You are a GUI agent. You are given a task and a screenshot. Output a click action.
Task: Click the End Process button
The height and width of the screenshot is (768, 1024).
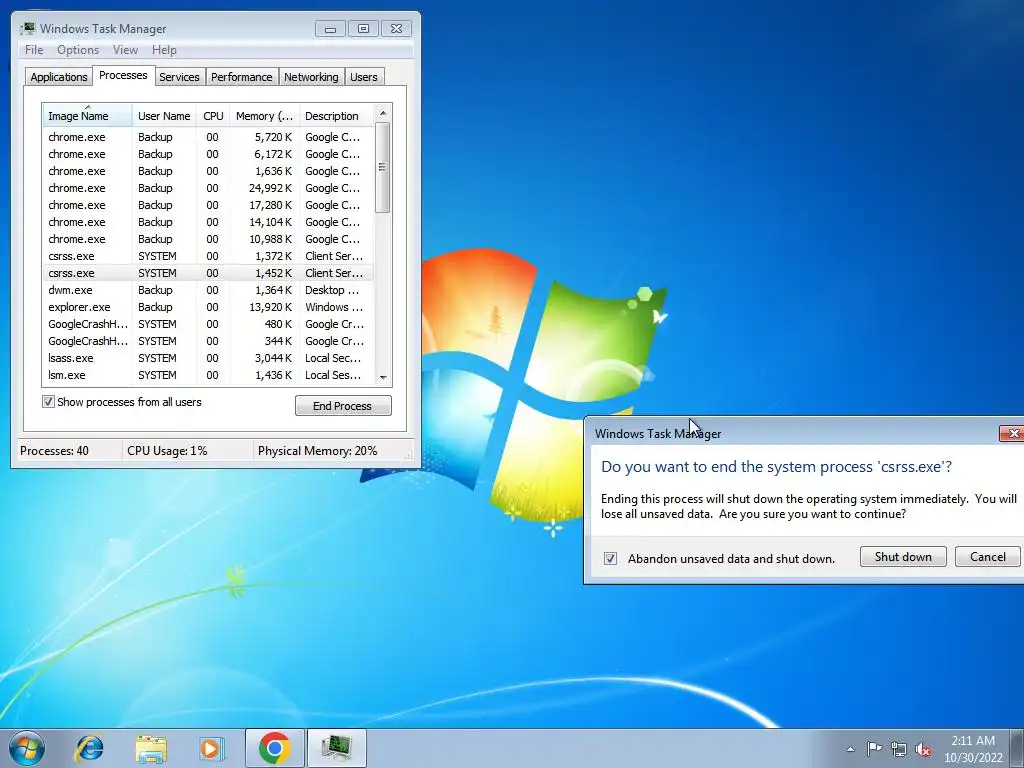coord(343,406)
